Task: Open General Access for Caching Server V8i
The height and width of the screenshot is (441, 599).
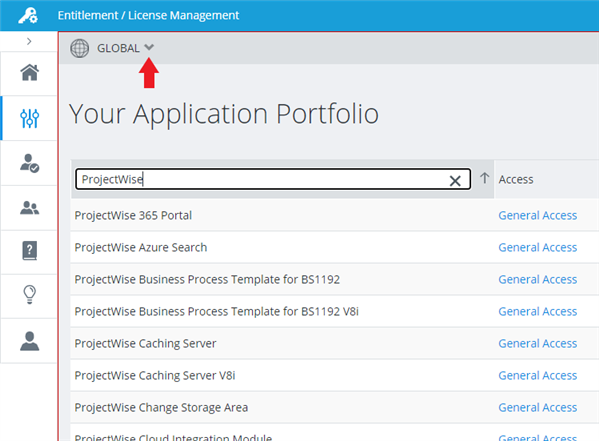Action: click(537, 376)
